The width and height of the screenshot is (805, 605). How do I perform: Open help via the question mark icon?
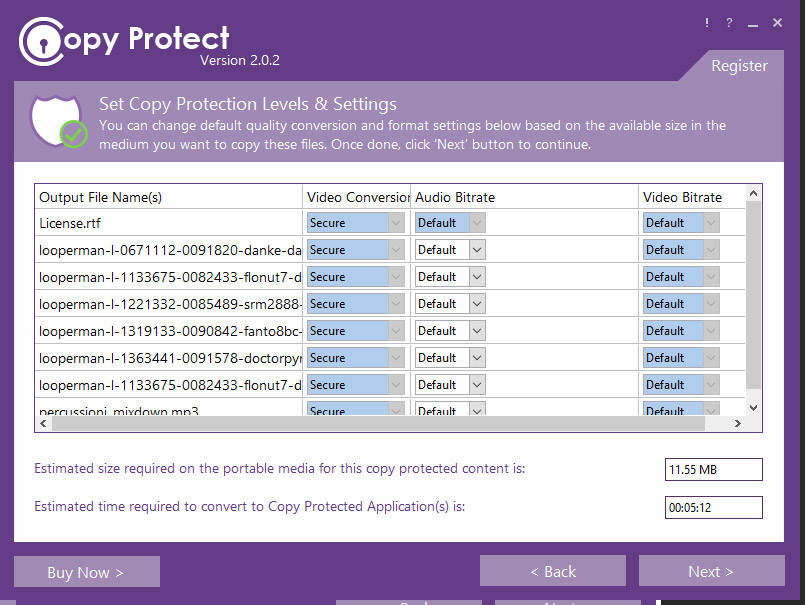pos(730,23)
